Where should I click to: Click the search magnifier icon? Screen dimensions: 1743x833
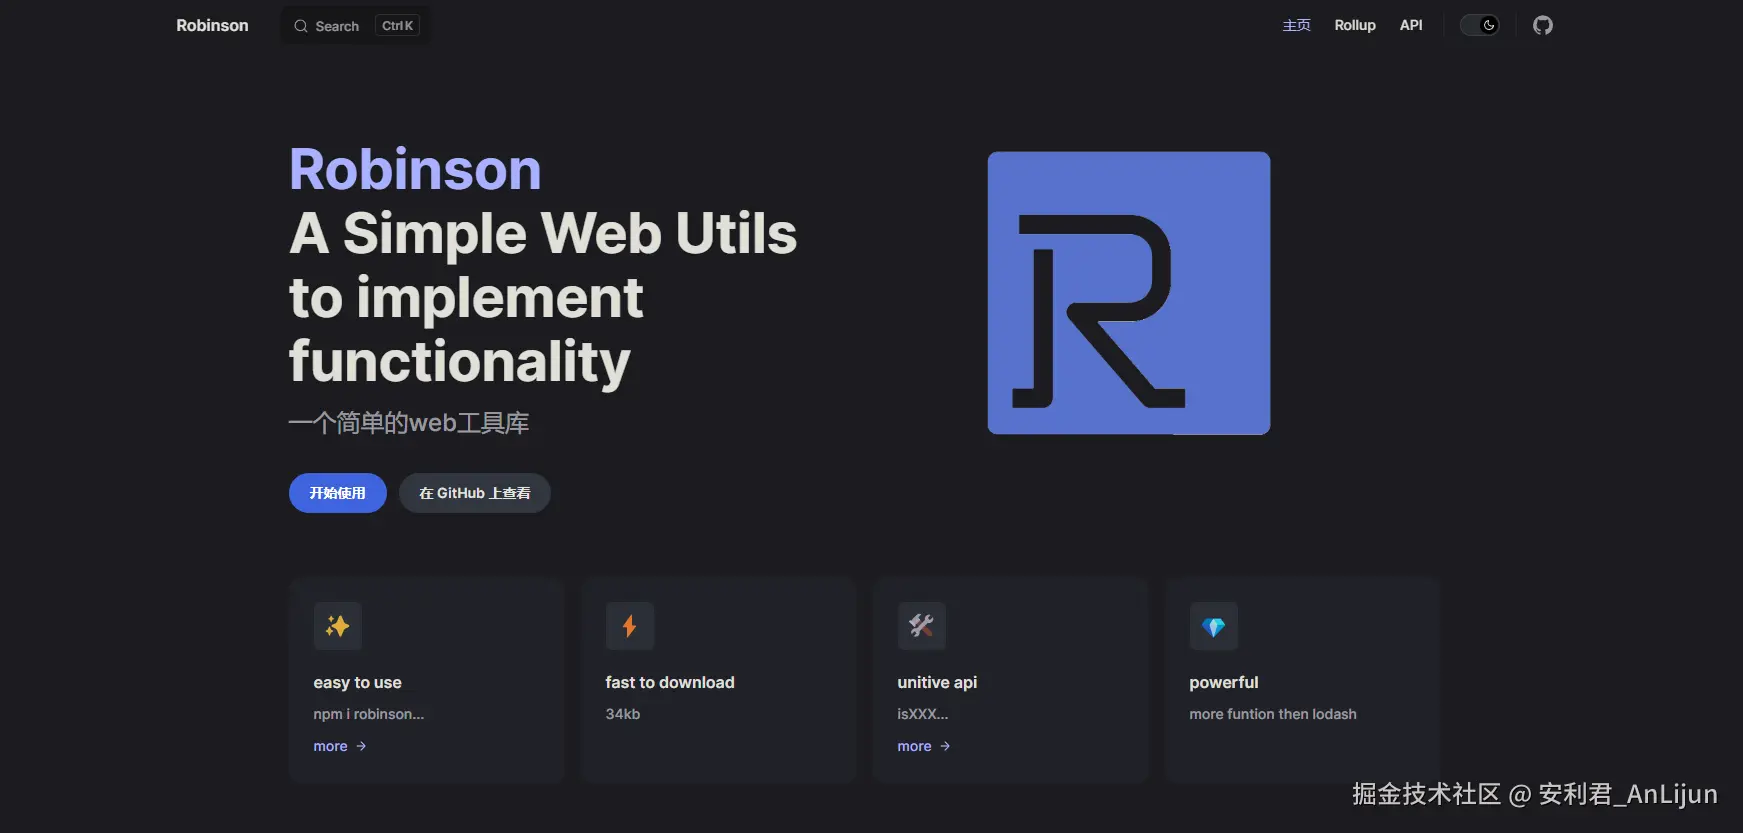click(x=301, y=26)
